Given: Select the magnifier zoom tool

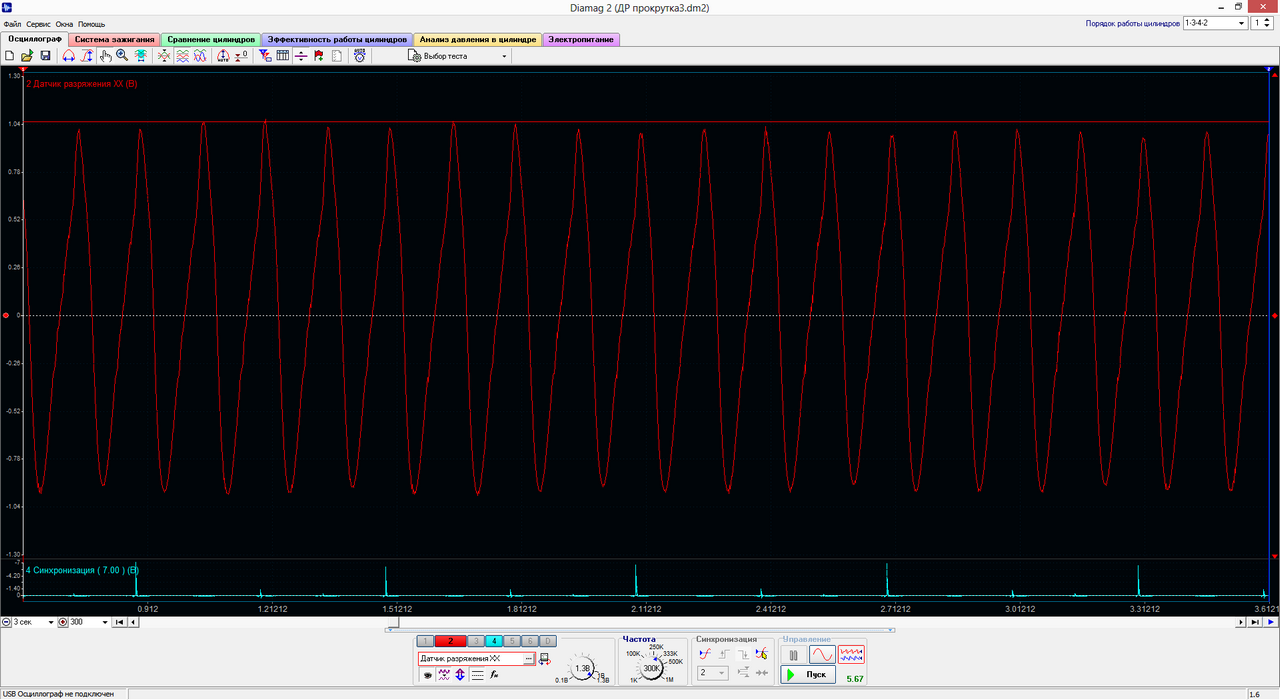Looking at the screenshot, I should pos(122,56).
